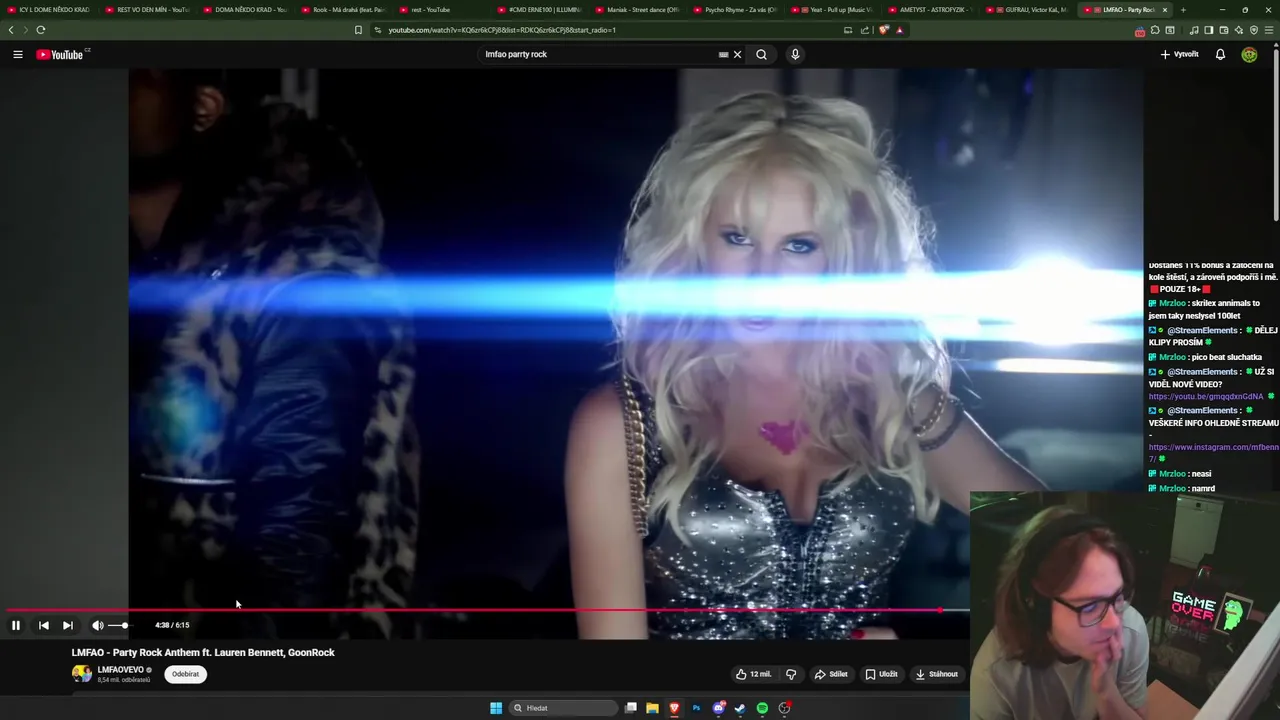Open Steam from the taskbar
This screenshot has height=720, width=1280.
click(740, 708)
